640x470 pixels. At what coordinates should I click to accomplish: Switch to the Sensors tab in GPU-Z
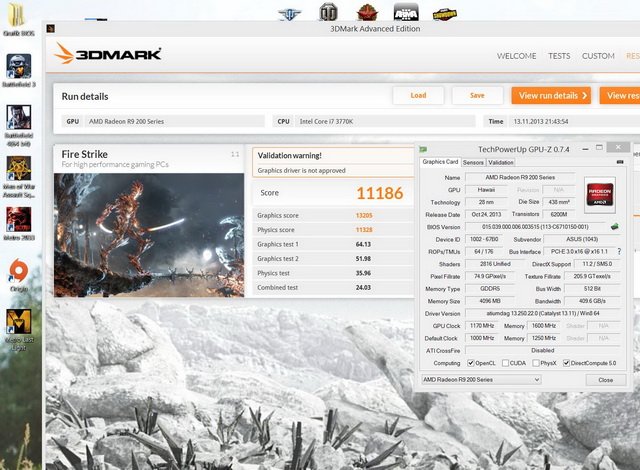(473, 162)
